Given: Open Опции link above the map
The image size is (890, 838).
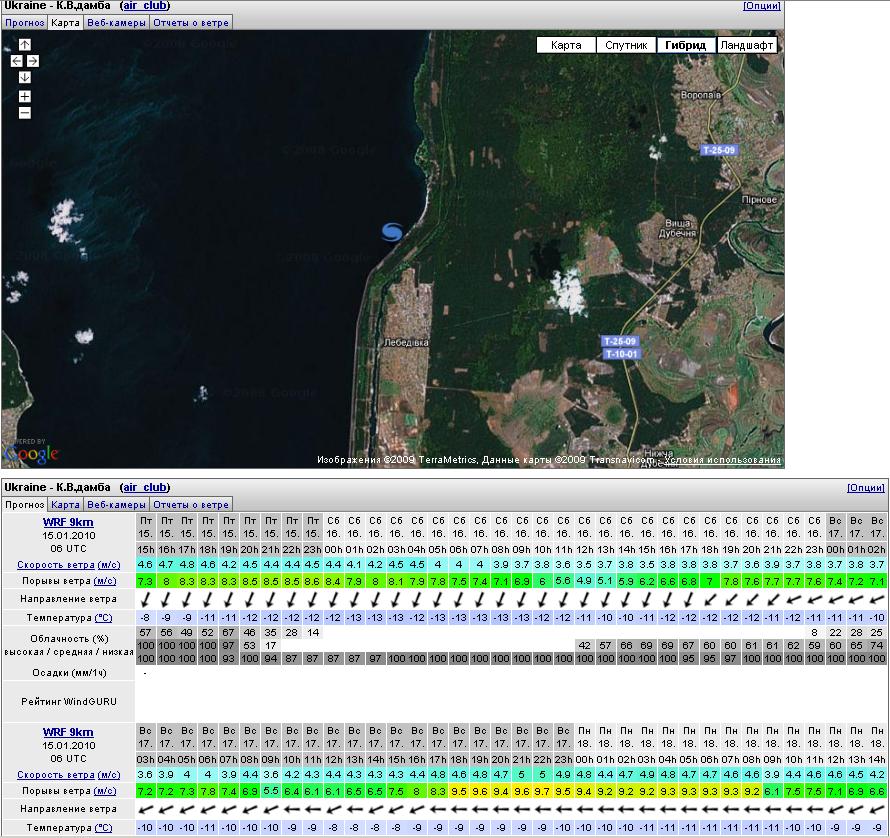Looking at the screenshot, I should point(763,6).
